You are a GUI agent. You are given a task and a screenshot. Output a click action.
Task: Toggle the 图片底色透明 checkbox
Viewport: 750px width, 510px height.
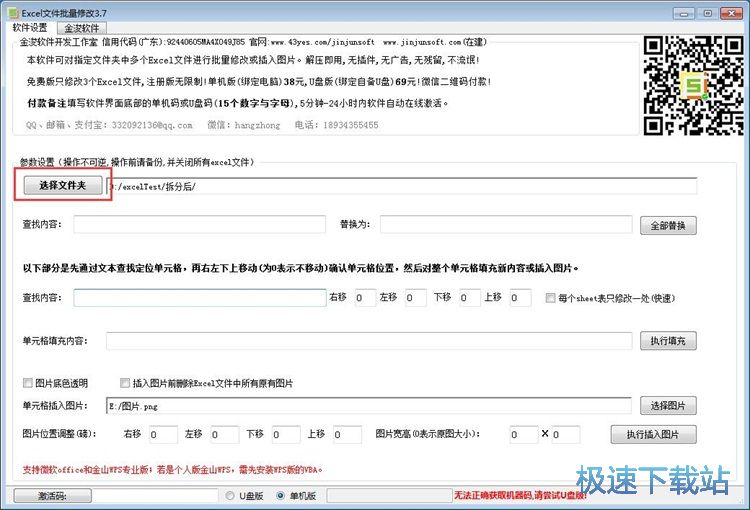click(x=28, y=383)
